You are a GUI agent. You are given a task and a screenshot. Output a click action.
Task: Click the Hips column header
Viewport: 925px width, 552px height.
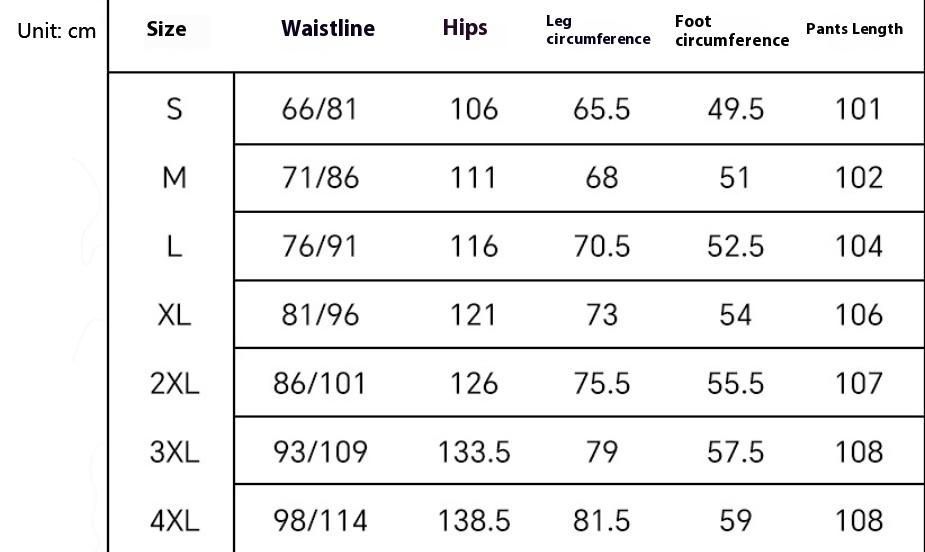(x=465, y=28)
